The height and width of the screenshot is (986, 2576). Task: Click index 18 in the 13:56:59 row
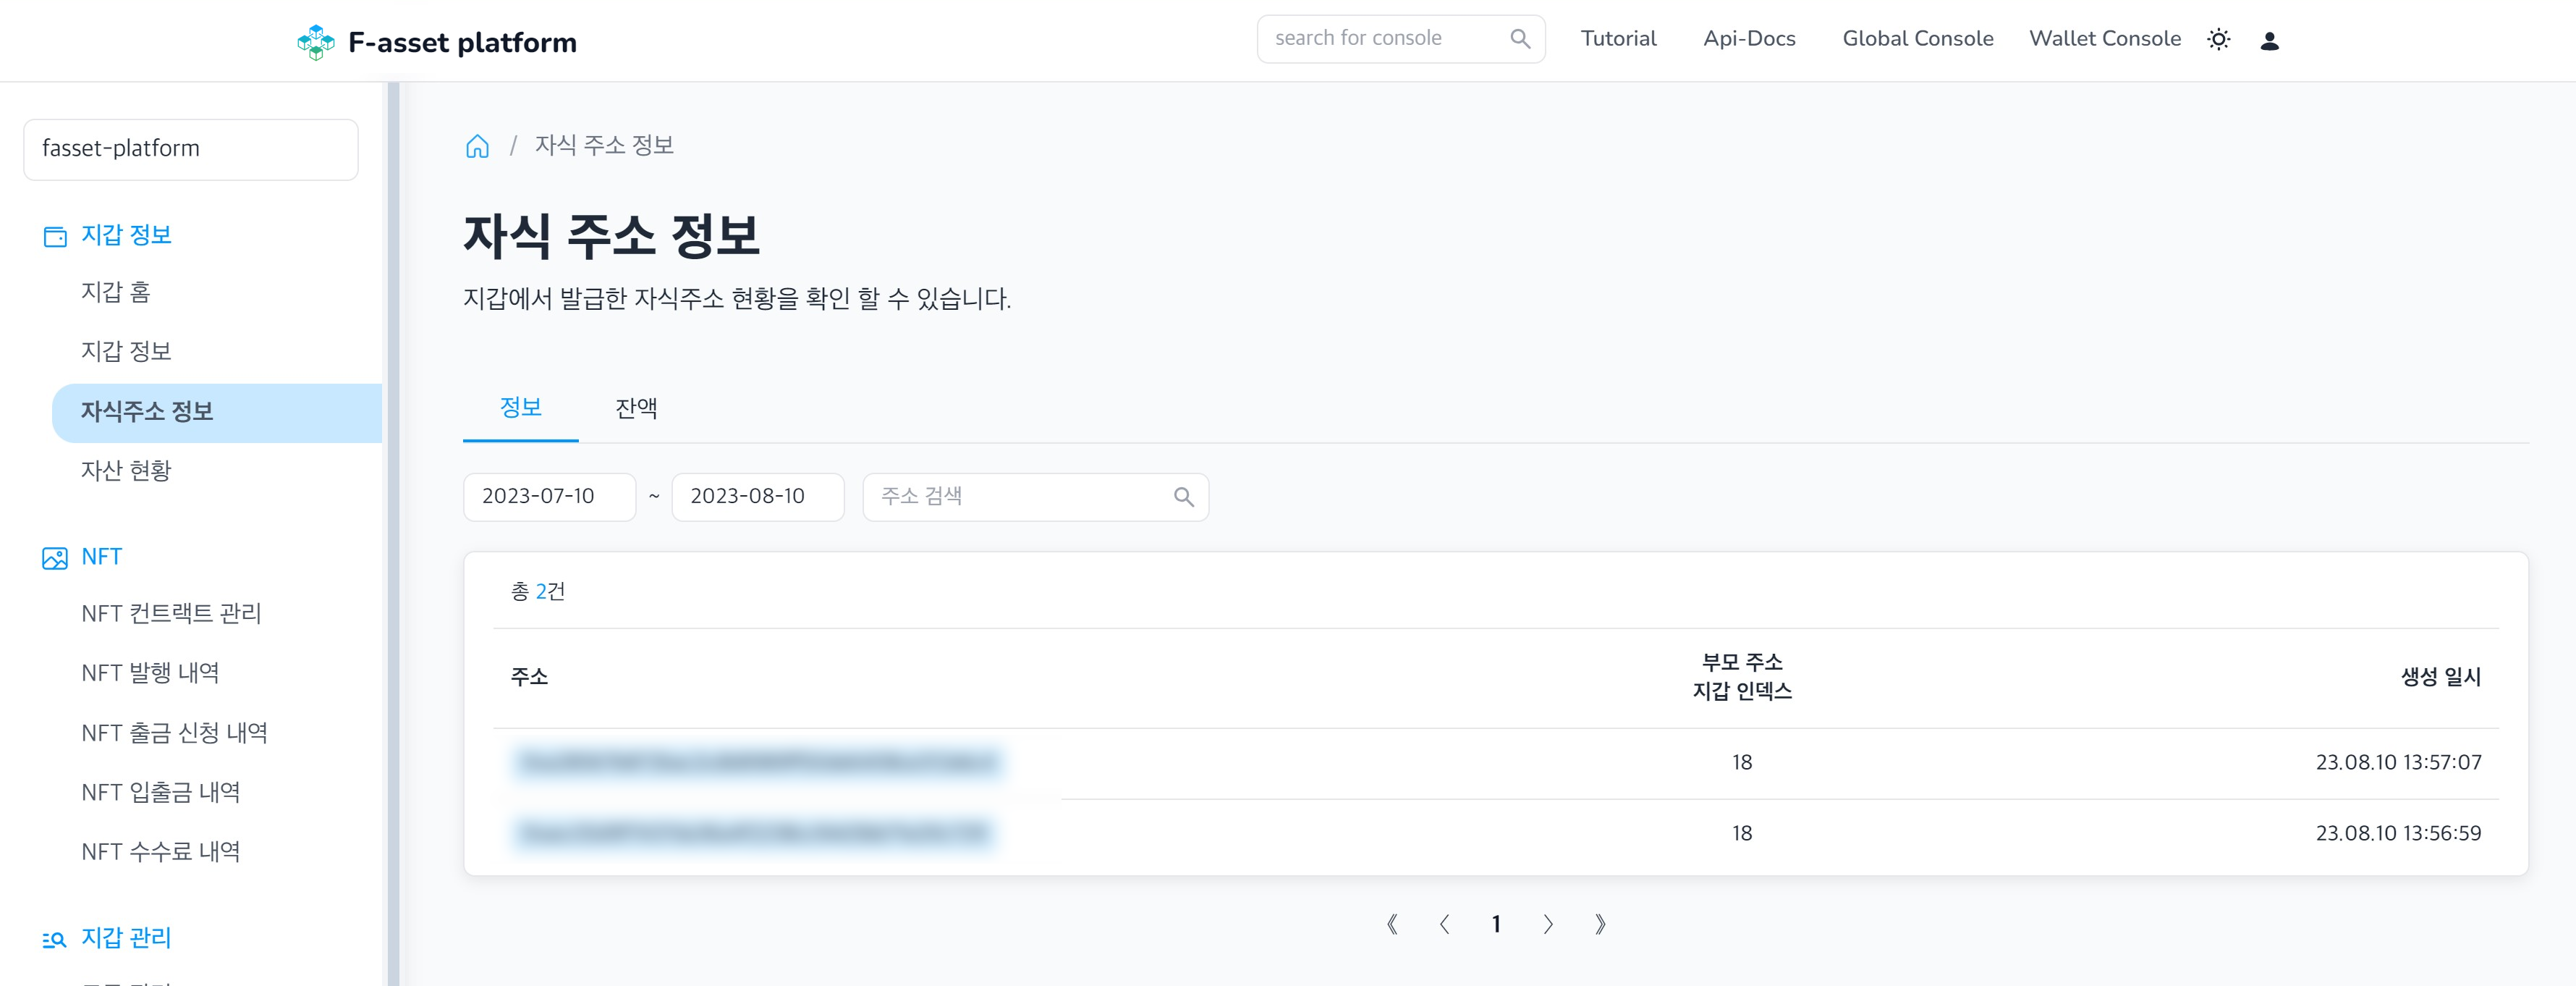[1742, 834]
